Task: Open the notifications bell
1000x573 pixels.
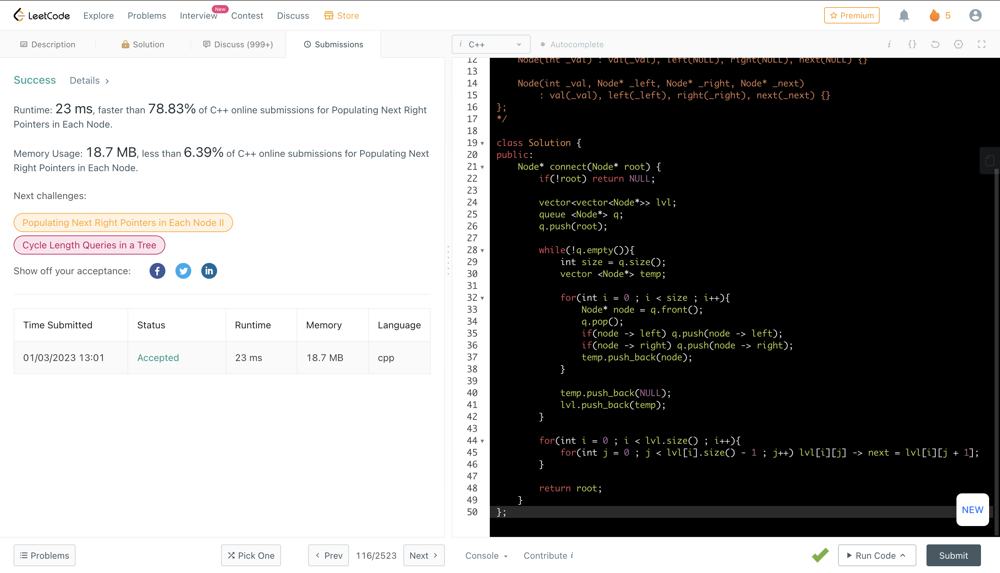Action: coord(904,15)
